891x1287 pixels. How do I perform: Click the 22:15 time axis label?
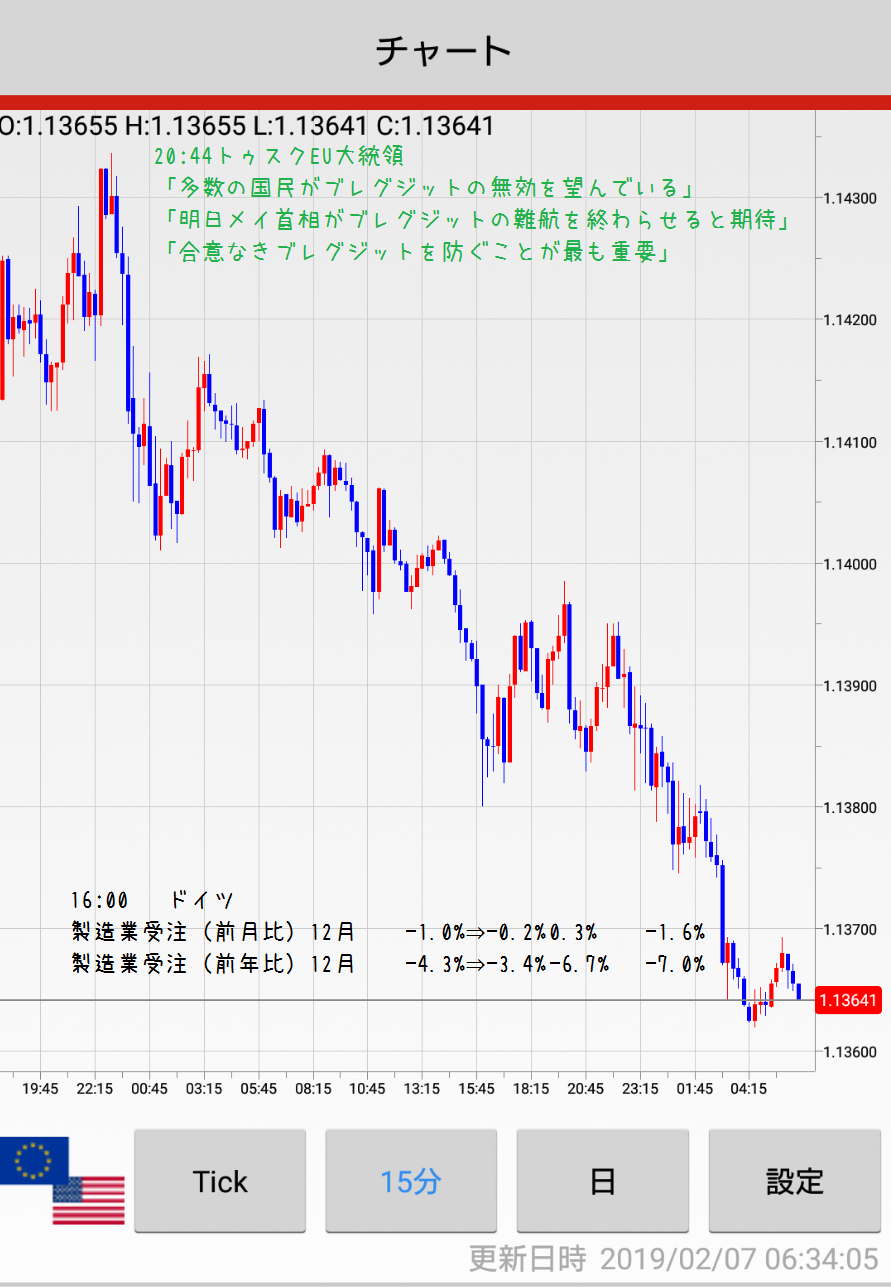95,1088
